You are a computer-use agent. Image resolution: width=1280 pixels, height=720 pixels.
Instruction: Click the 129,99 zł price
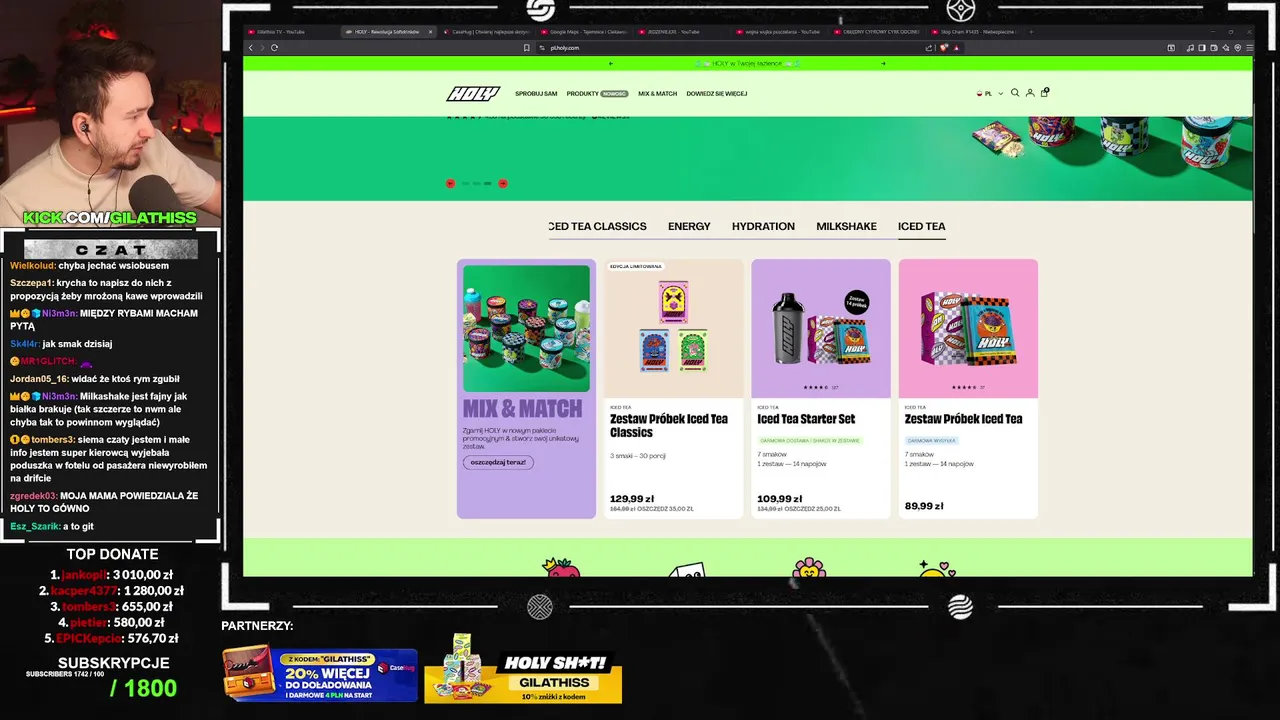tap(632, 499)
